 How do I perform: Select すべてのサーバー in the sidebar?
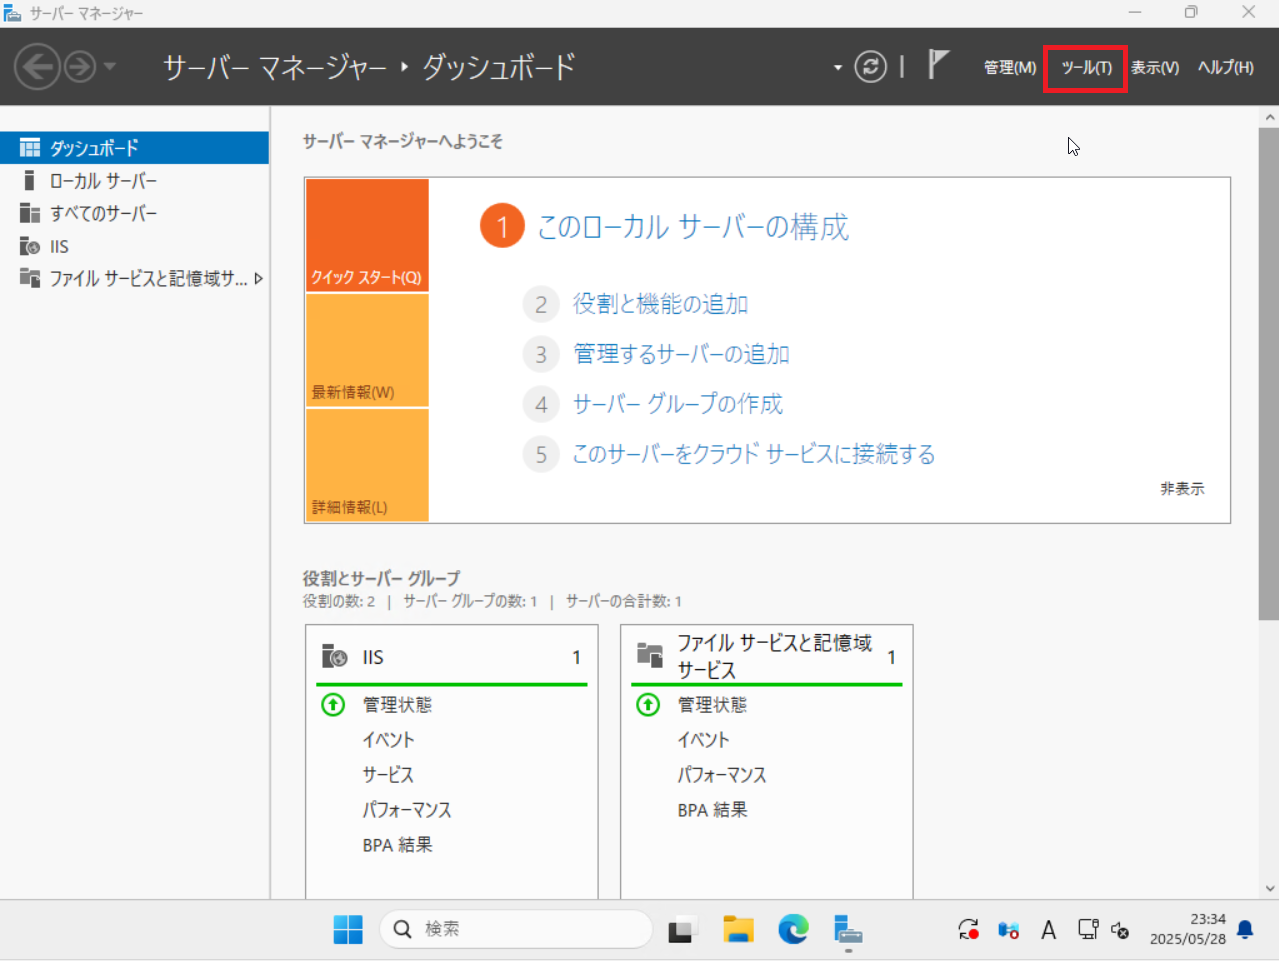pyautogui.click(x=134, y=213)
